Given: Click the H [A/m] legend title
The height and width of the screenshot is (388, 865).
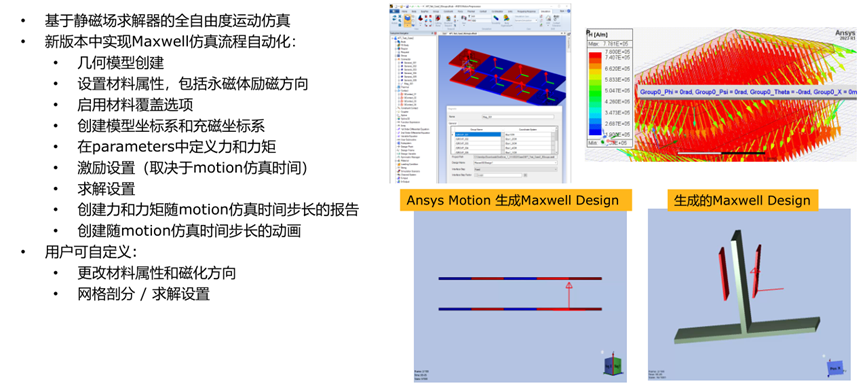Looking at the screenshot, I should coord(598,35).
